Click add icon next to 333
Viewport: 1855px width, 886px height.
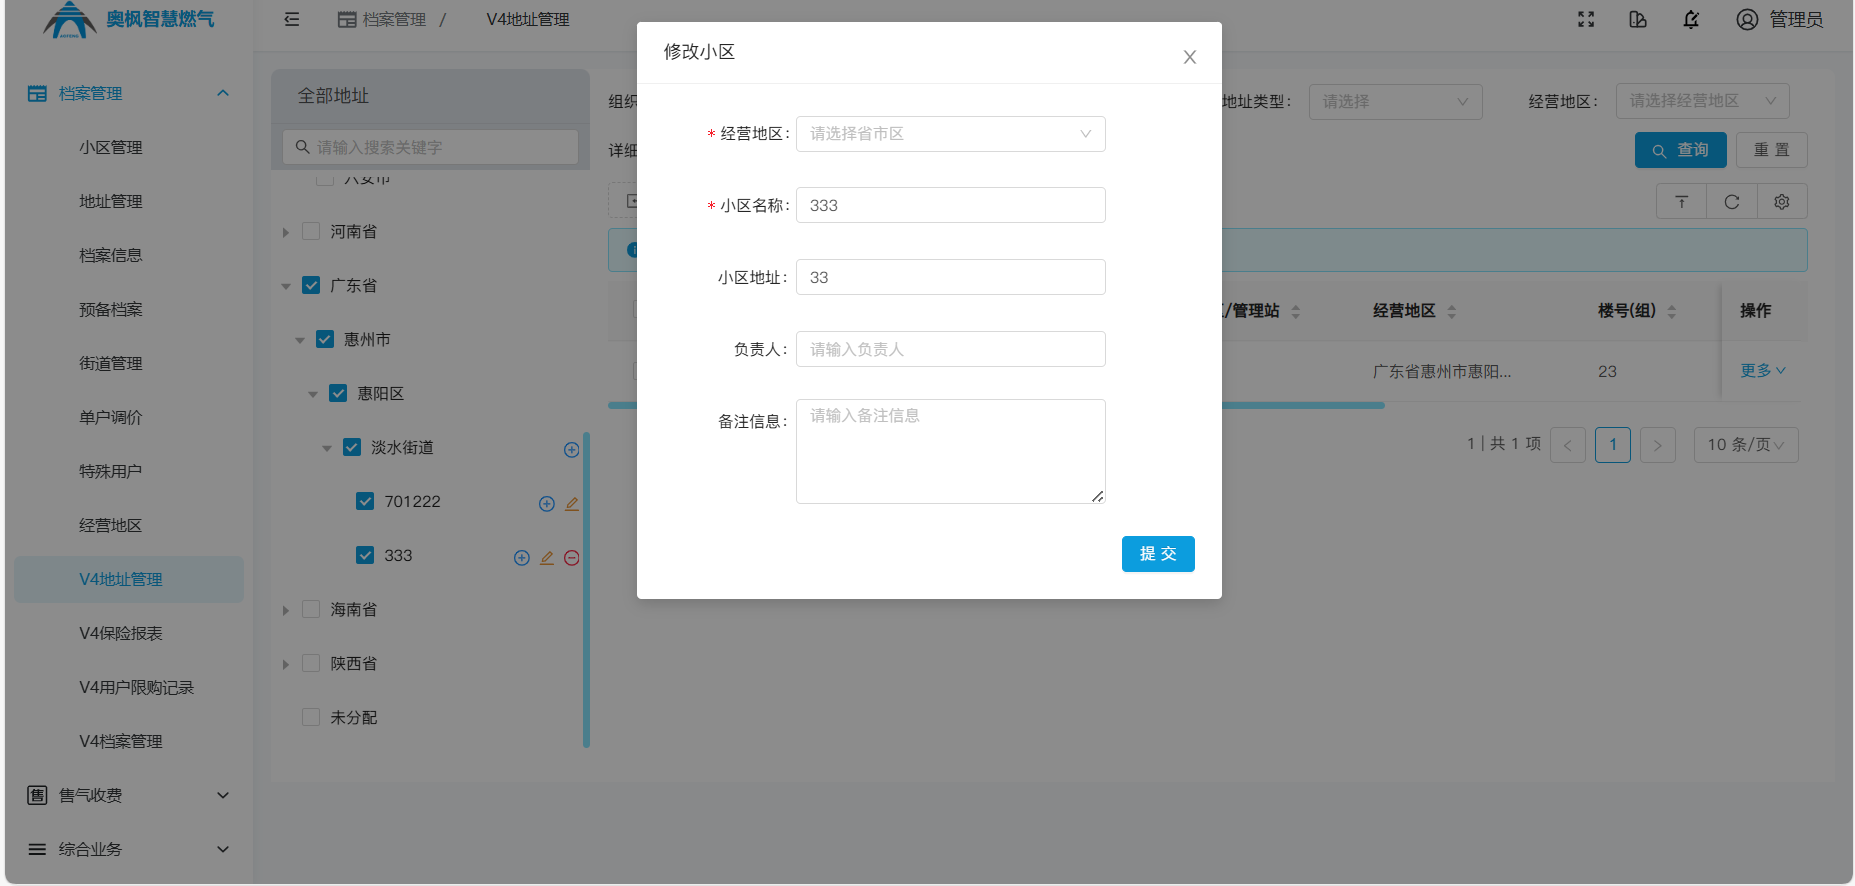click(522, 558)
